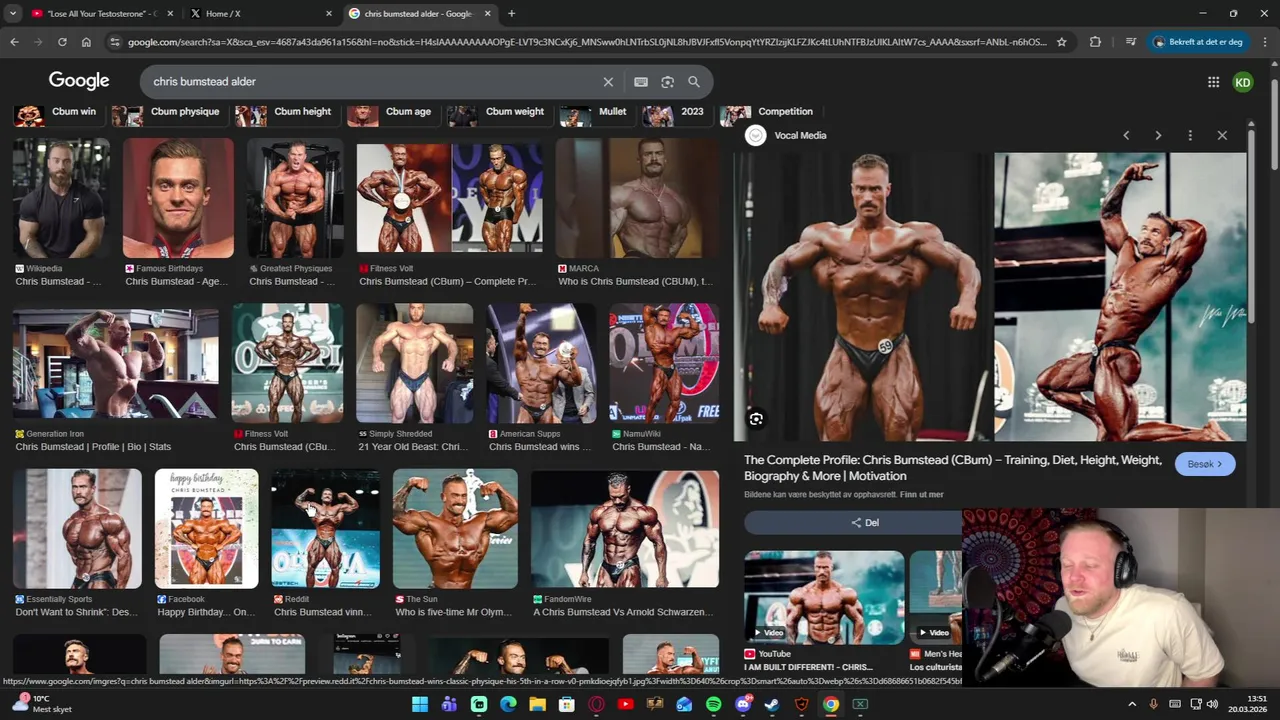1280x720 pixels.
Task: Open Steam from the taskbar
Action: [x=772, y=704]
